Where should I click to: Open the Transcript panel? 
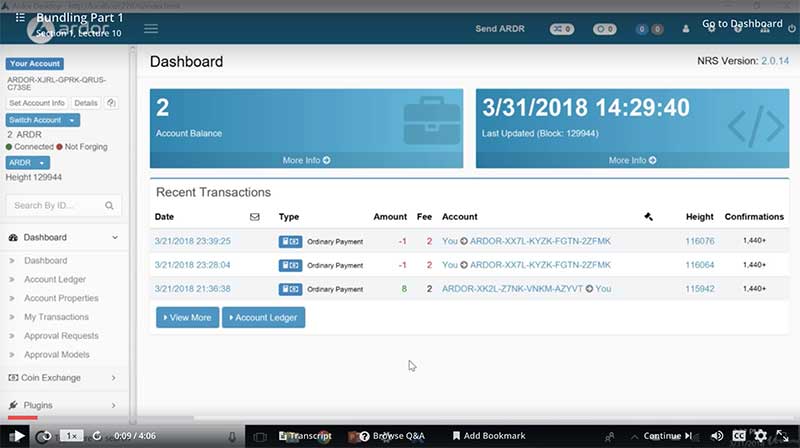[306, 436]
